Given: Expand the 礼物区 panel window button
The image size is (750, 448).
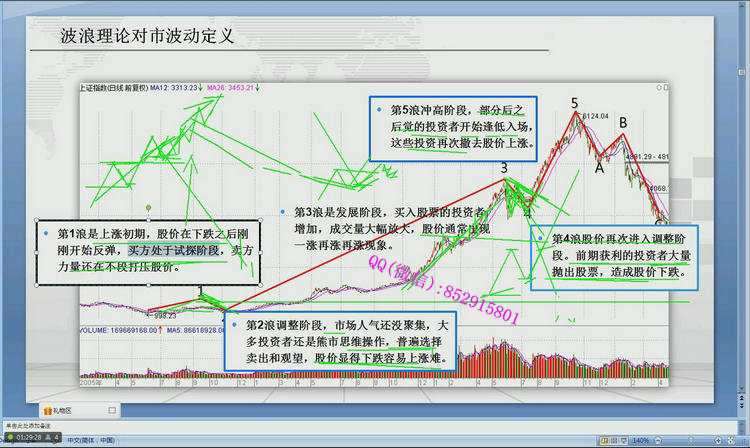Looking at the screenshot, I should pyautogui.click(x=113, y=410).
